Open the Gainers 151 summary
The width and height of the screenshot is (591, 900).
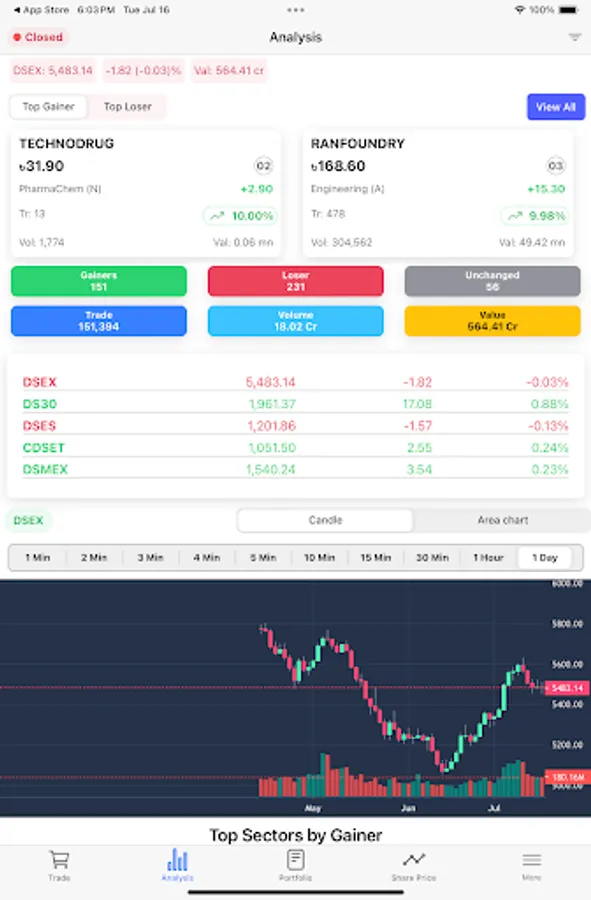pyautogui.click(x=98, y=281)
